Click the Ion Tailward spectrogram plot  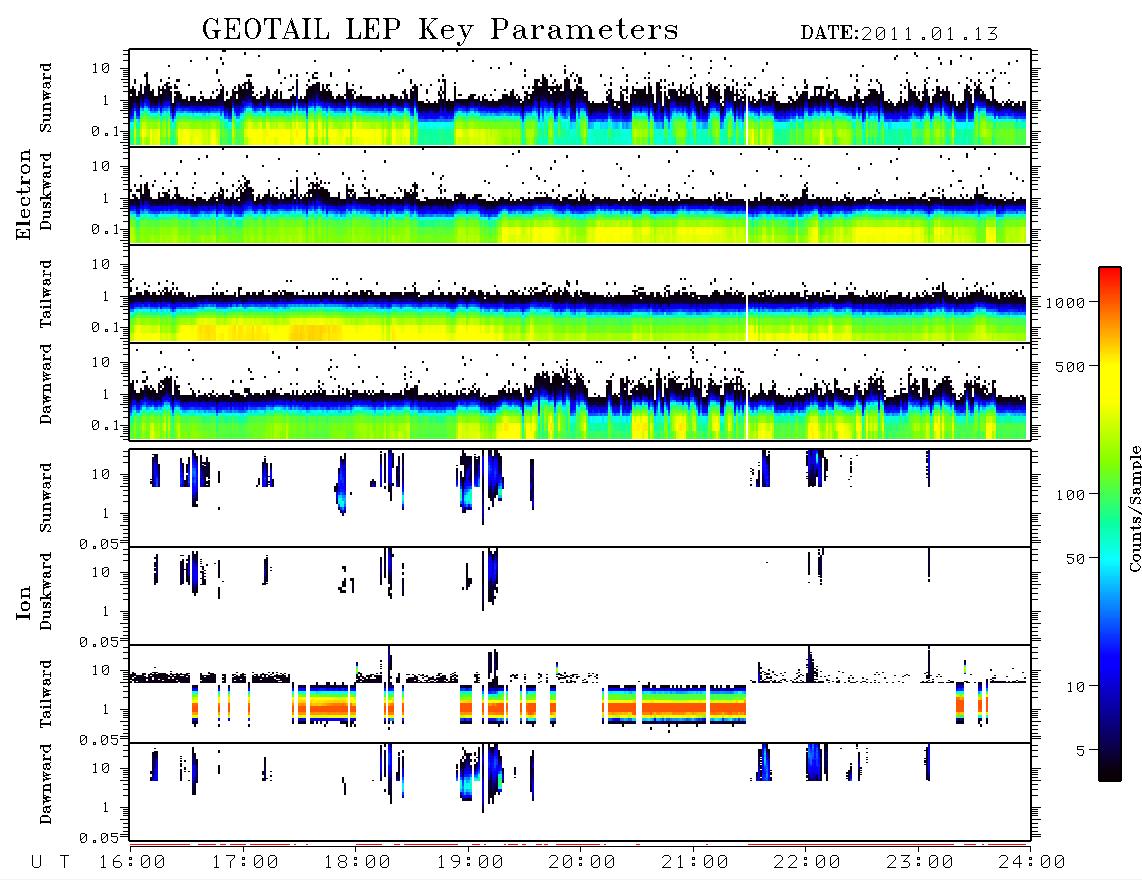pyautogui.click(x=580, y=694)
